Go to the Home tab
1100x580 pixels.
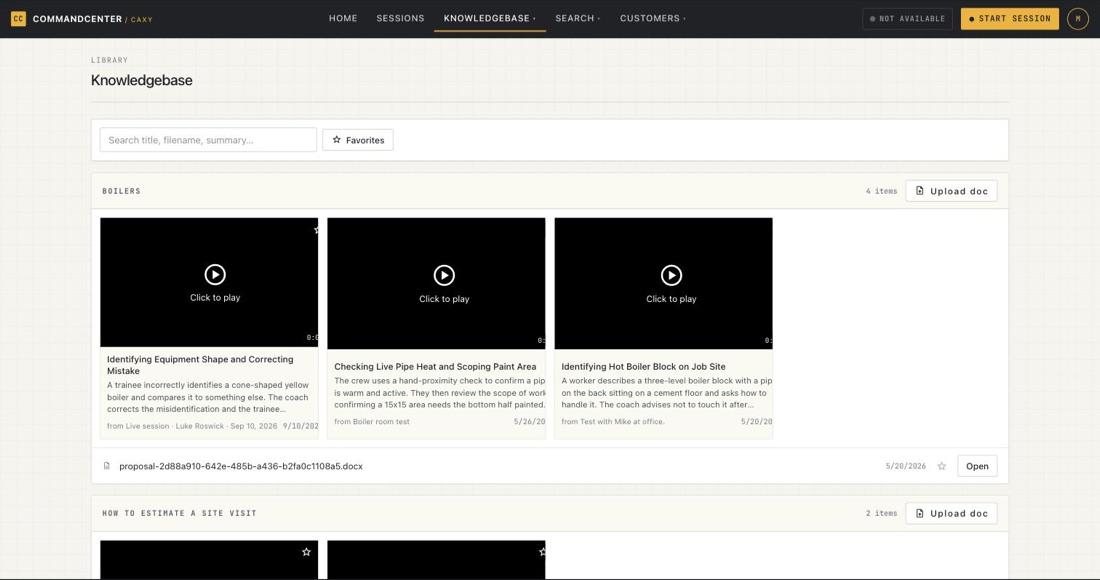click(343, 18)
